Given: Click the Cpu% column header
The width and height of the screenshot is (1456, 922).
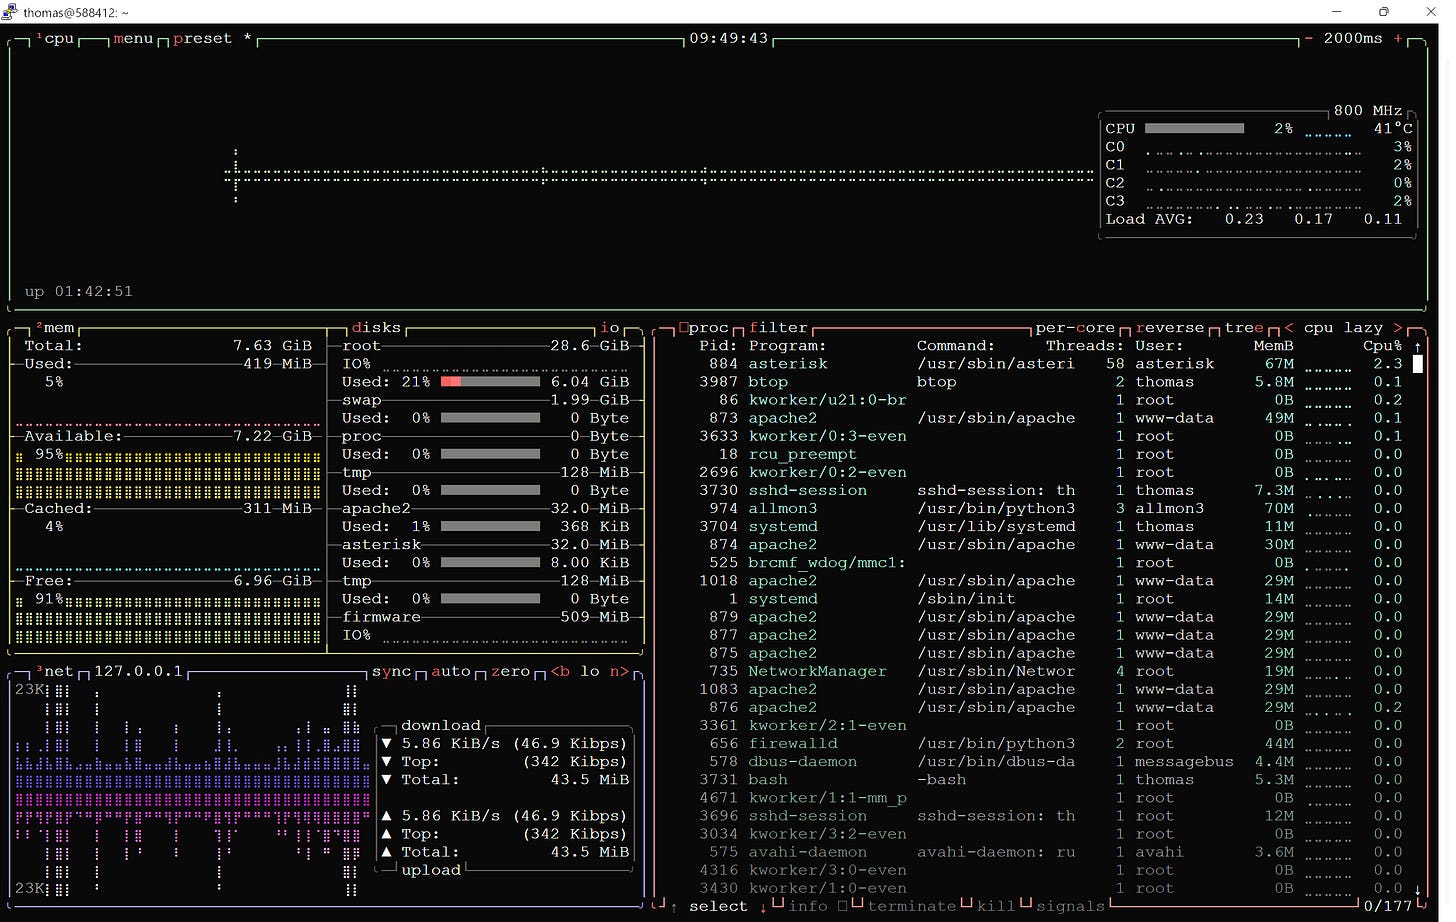Looking at the screenshot, I should tap(1383, 346).
